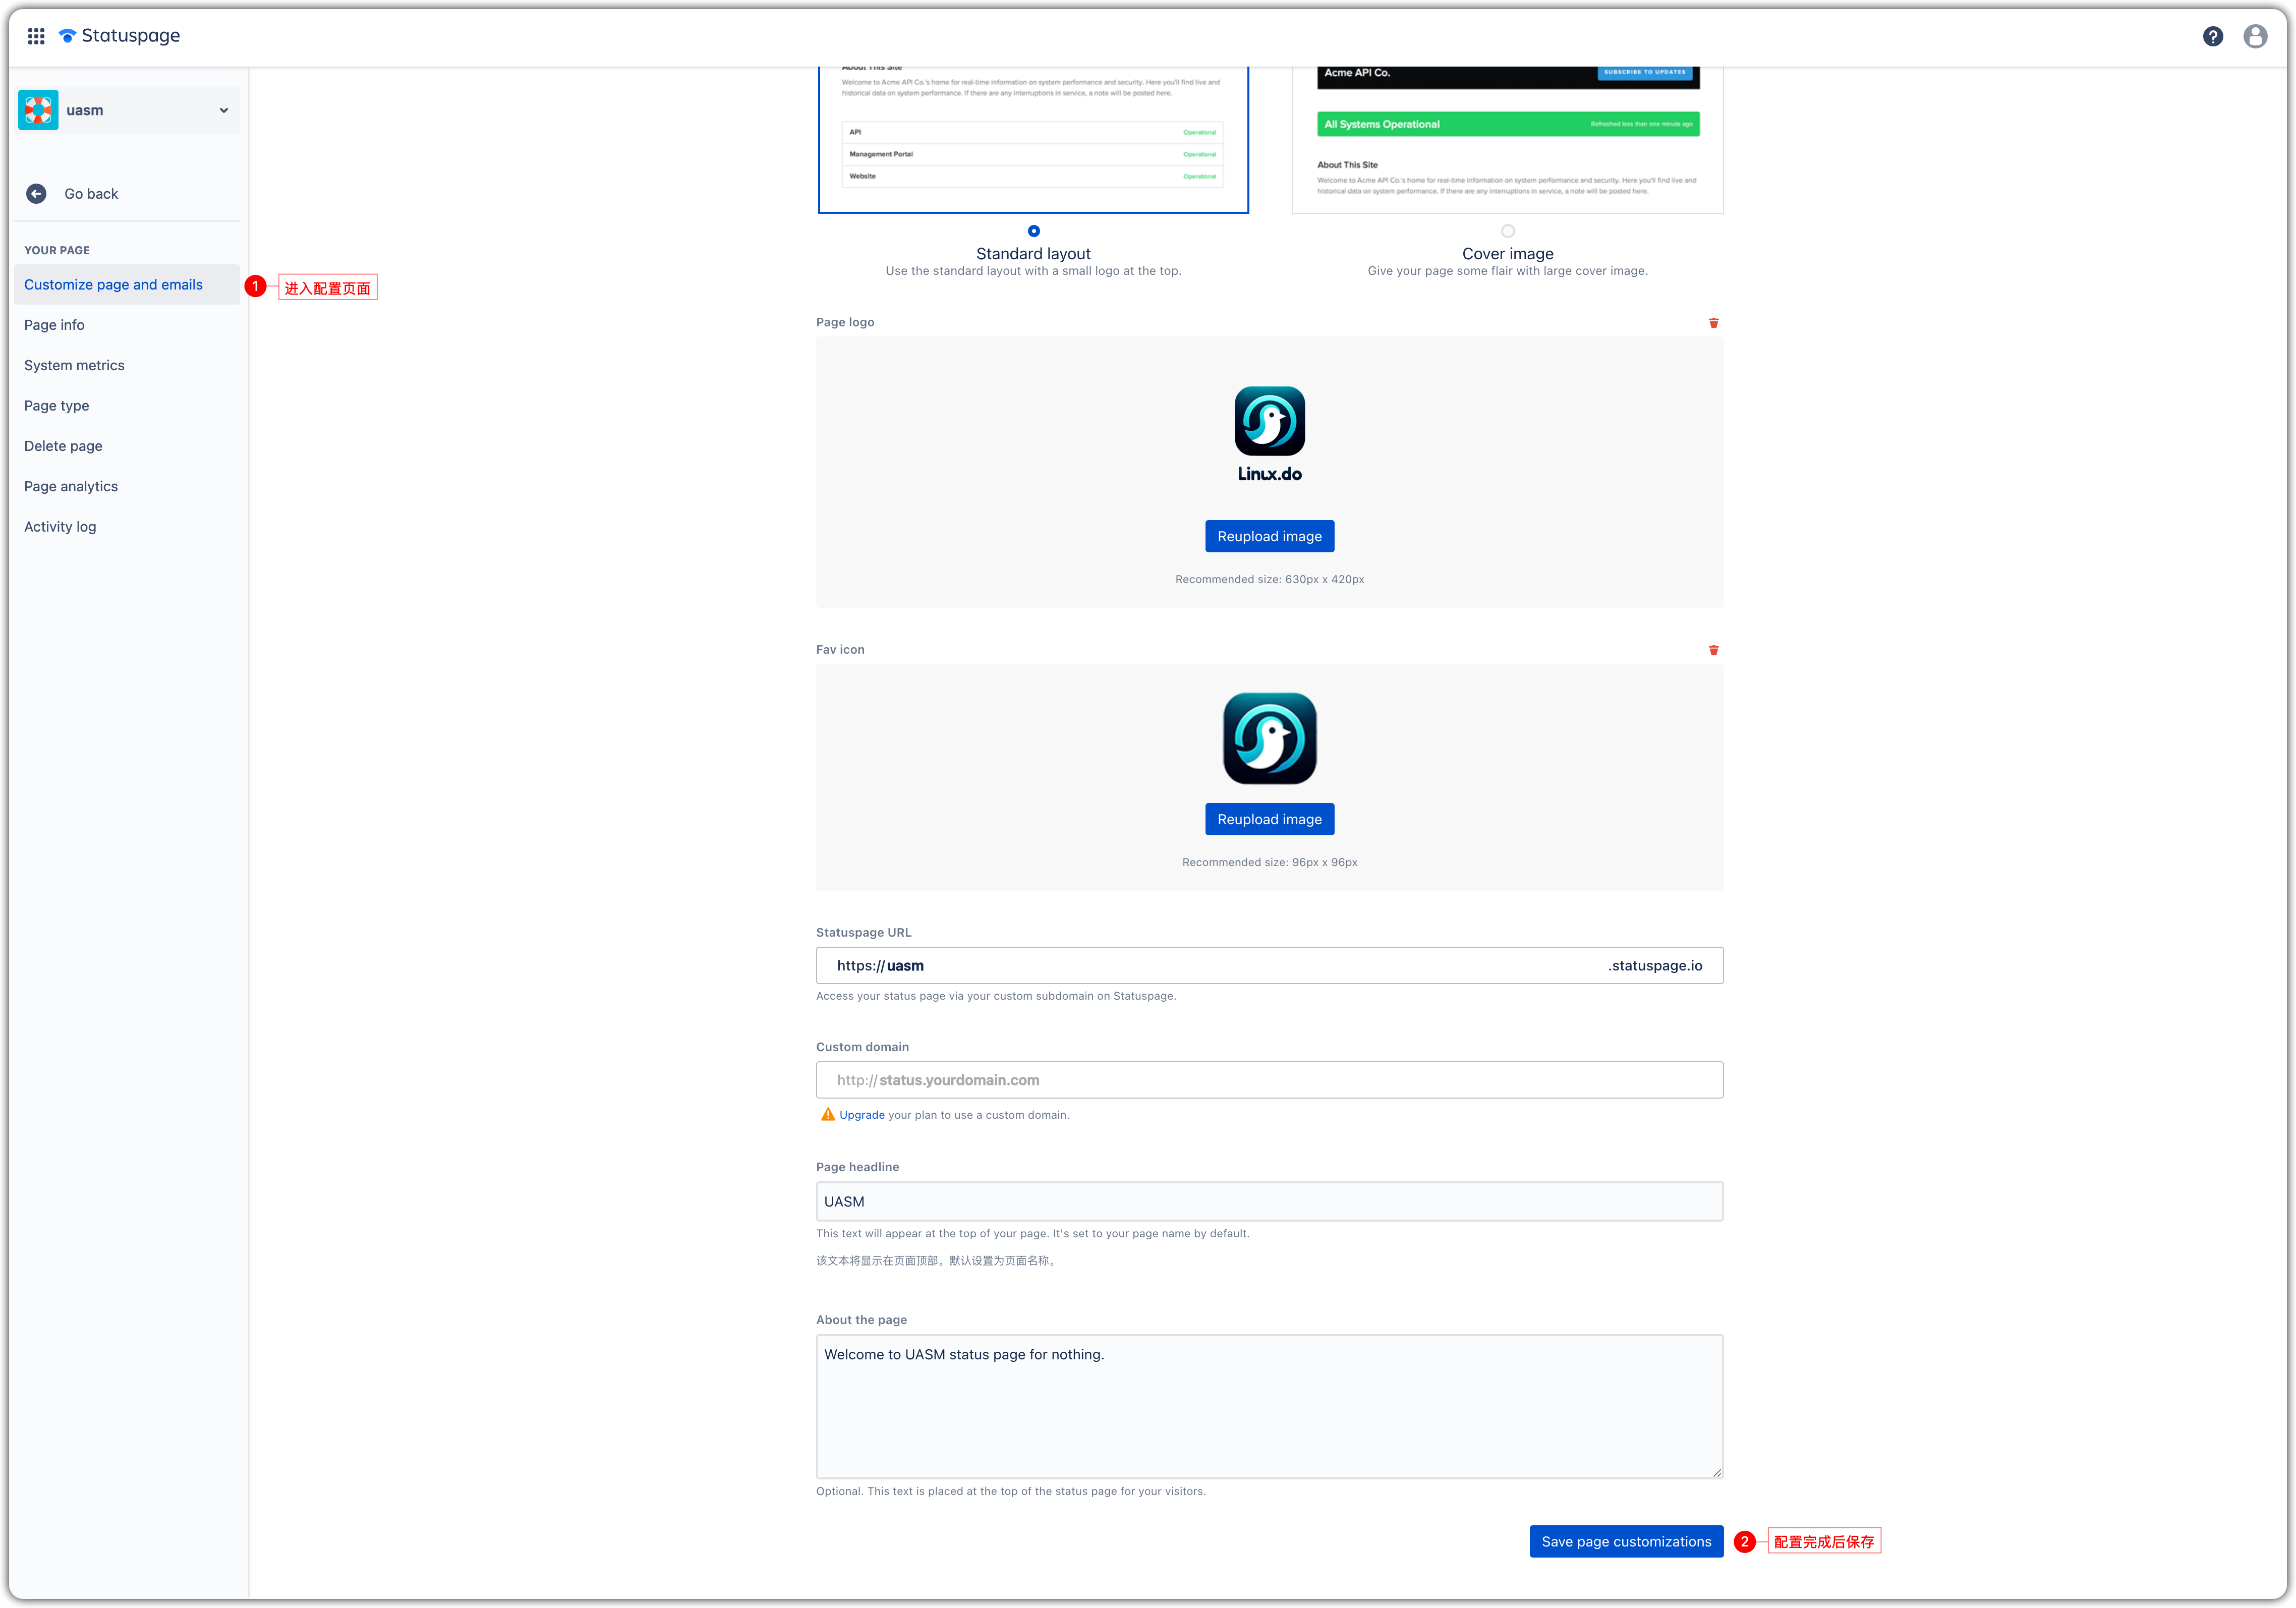Click the textarea resize handle
This screenshot has width=2296, height=1608.
coord(1716,1472)
